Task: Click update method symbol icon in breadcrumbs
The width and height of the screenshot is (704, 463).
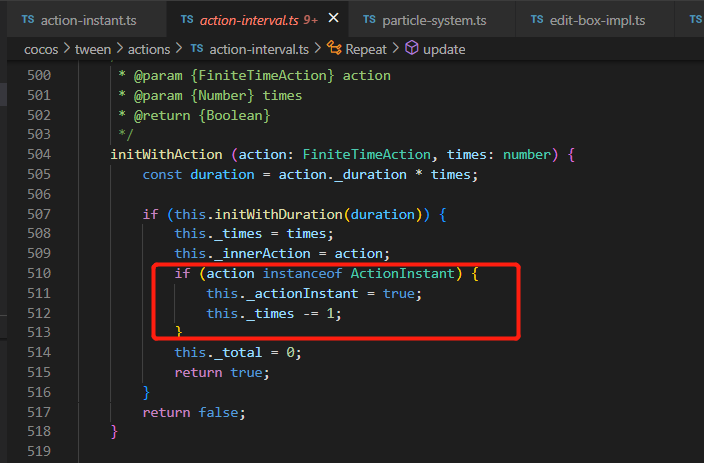Action: [412, 48]
